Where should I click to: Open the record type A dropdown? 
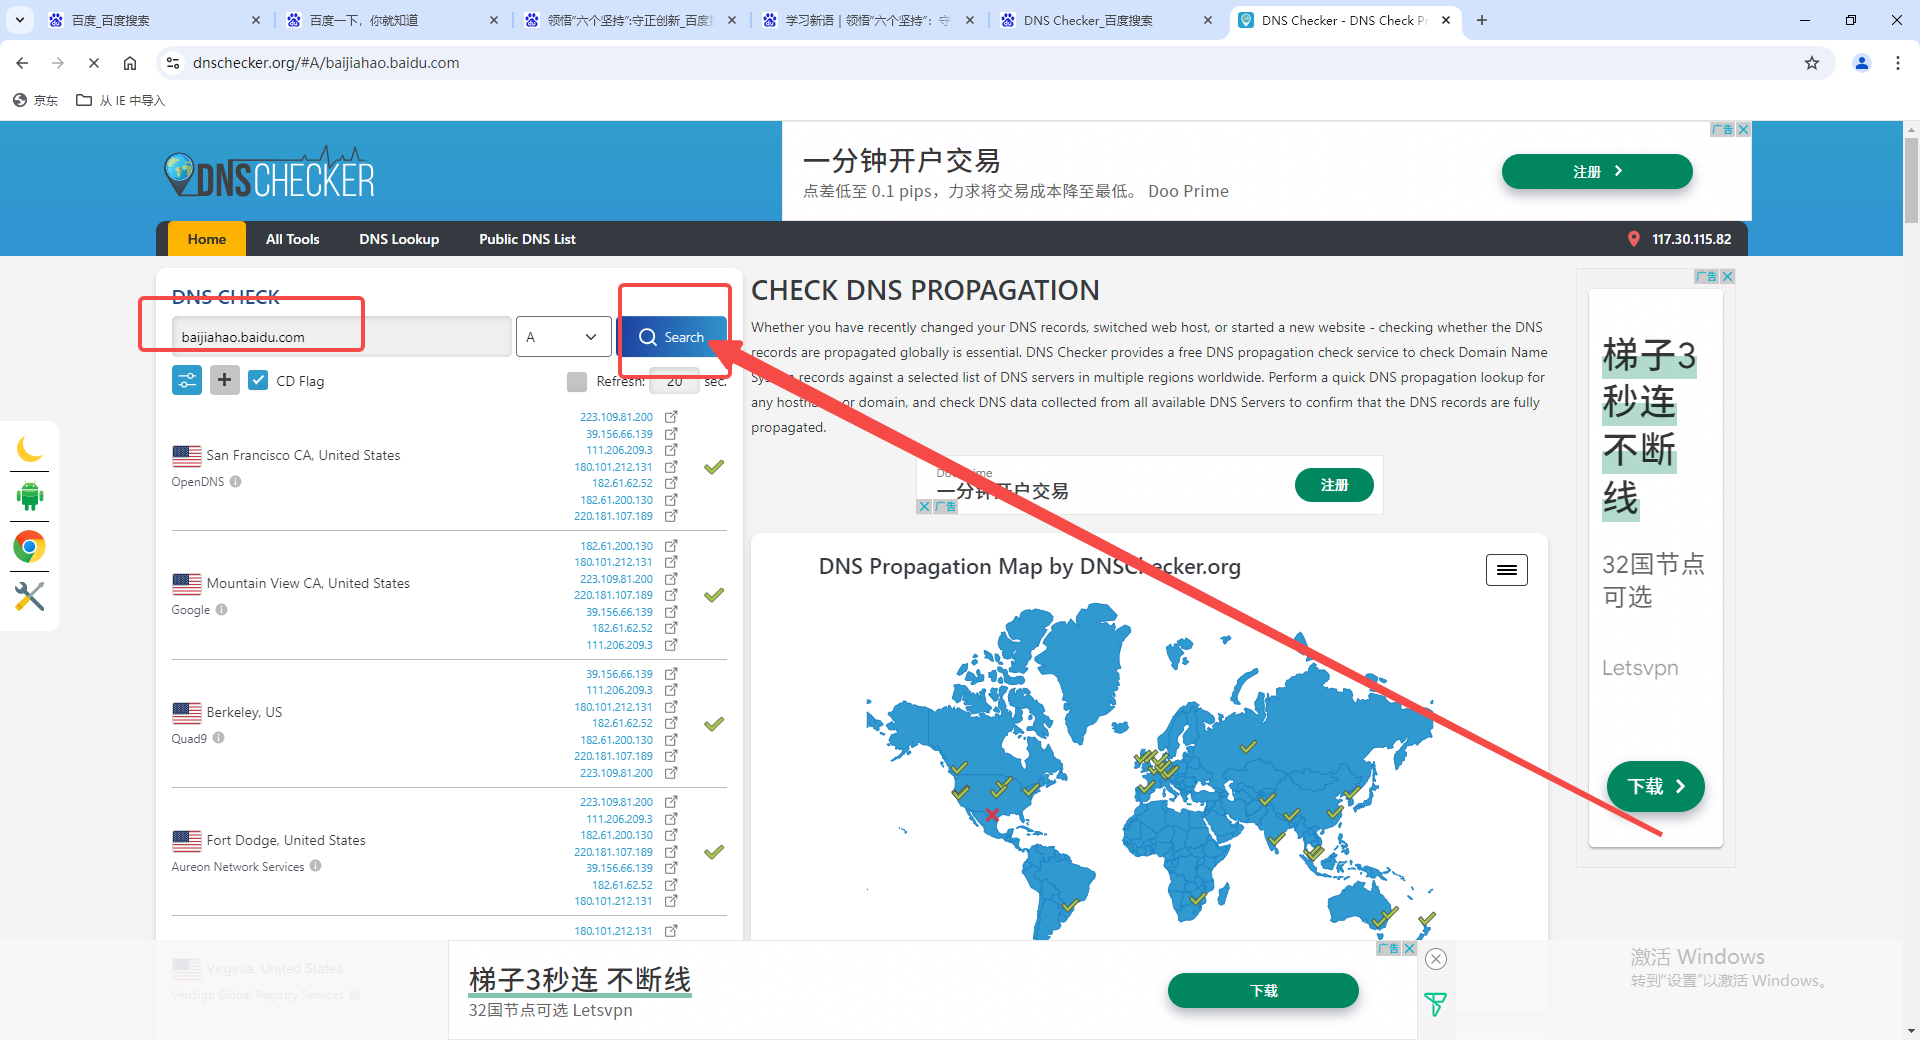point(563,337)
